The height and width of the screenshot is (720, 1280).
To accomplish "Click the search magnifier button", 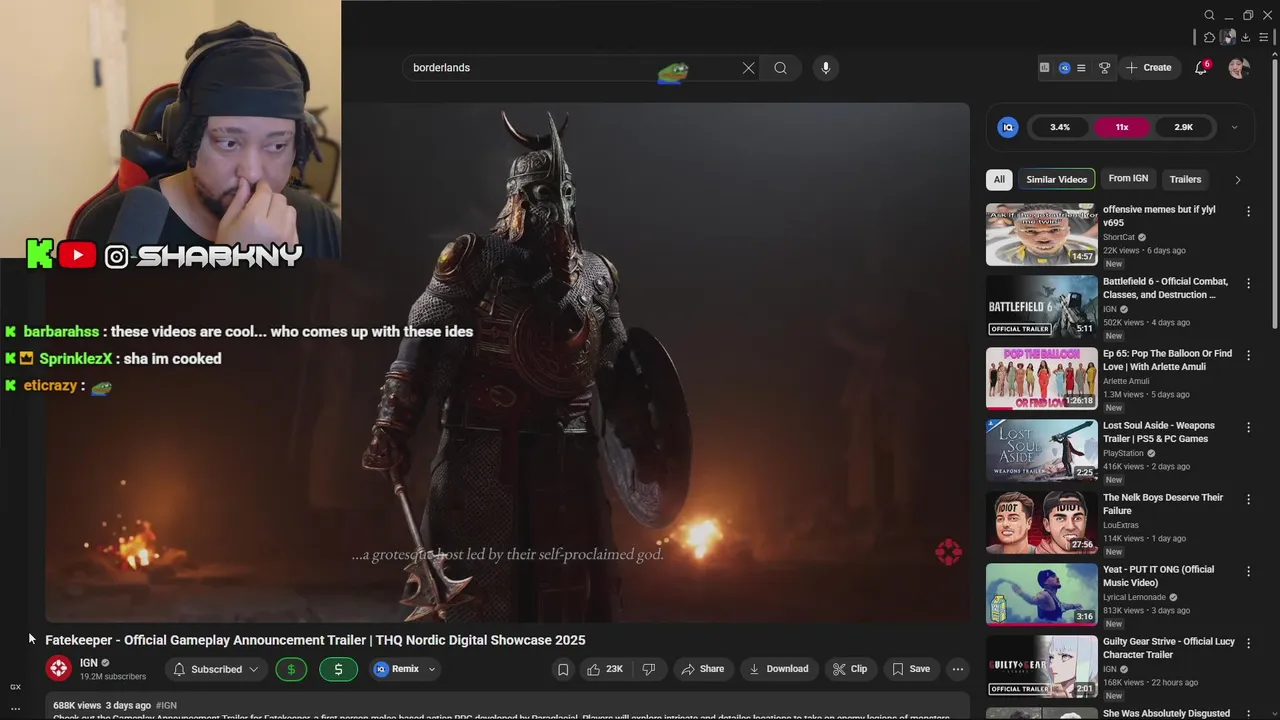I will pyautogui.click(x=780, y=68).
